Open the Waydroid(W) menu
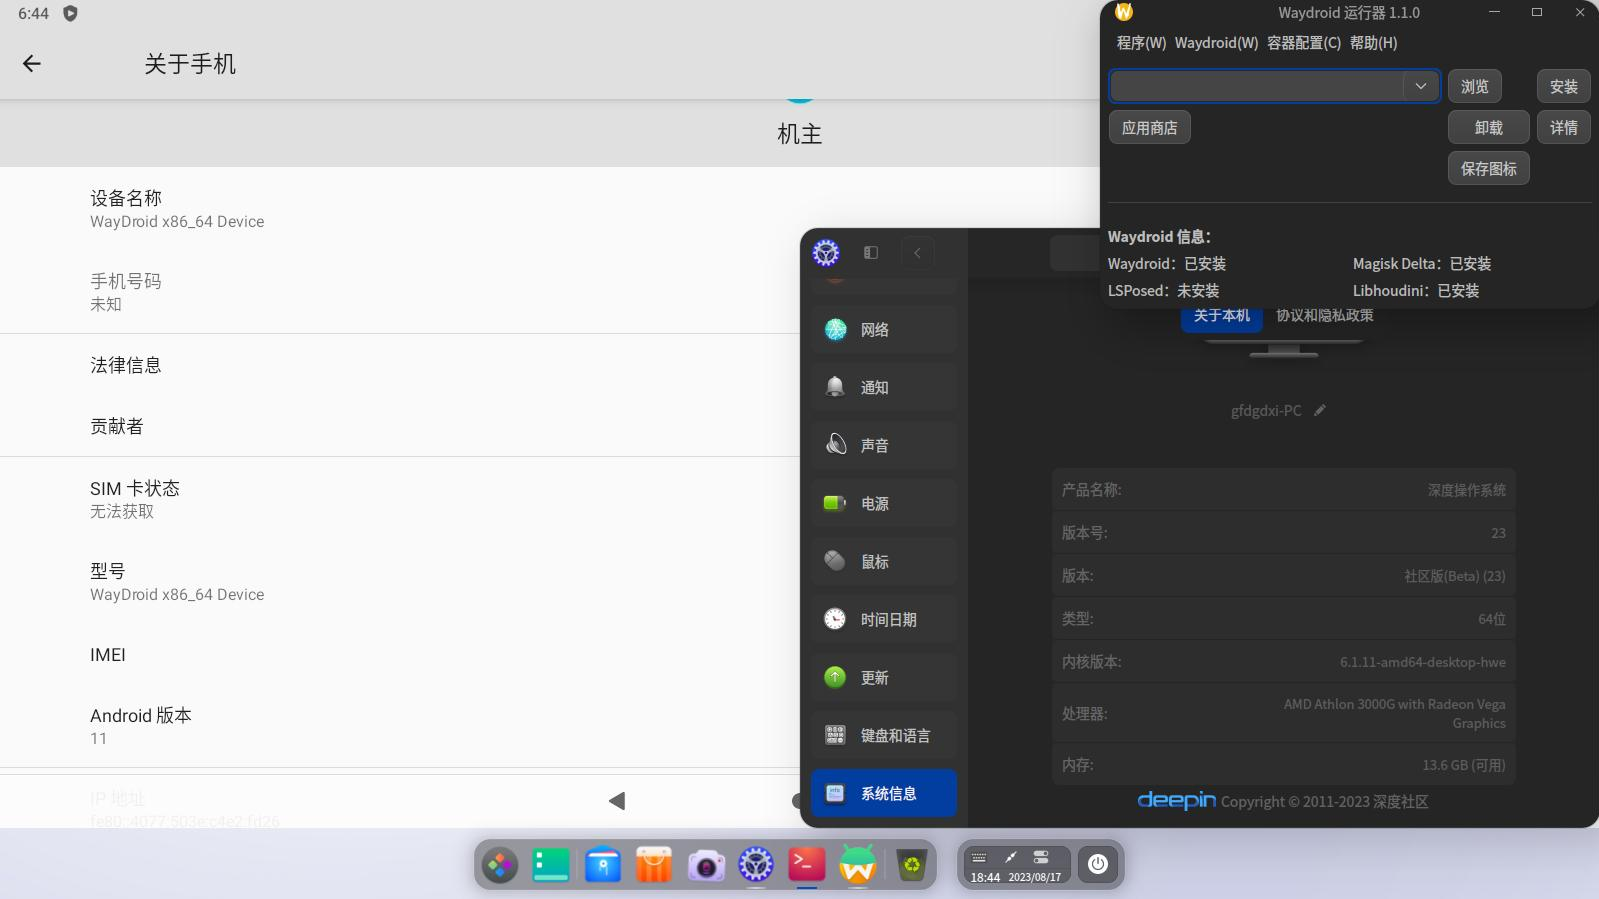Image resolution: width=1599 pixels, height=899 pixels. tap(1216, 43)
